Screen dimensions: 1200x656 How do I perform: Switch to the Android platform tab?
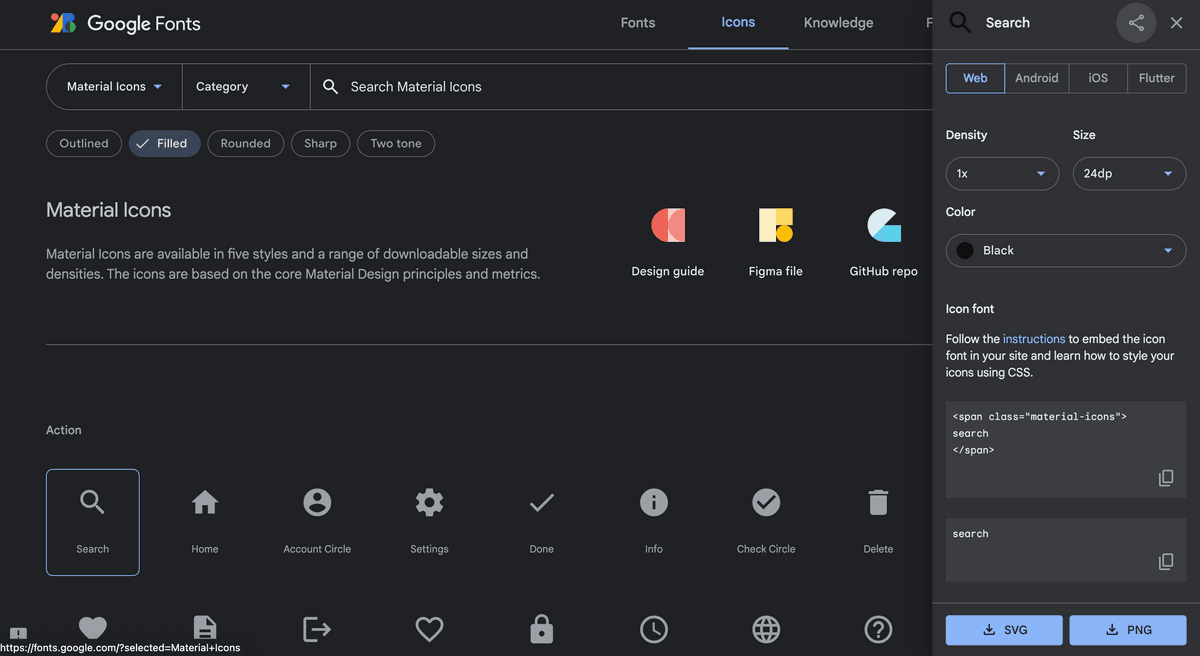tap(1036, 78)
